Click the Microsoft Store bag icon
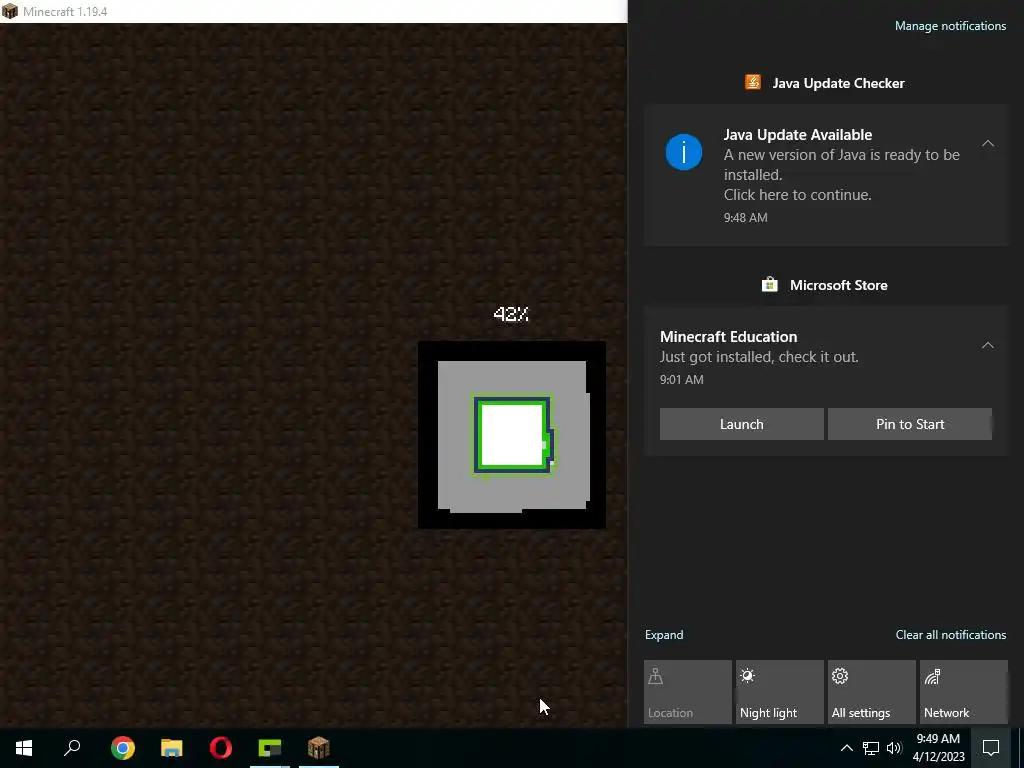Image resolution: width=1024 pixels, height=768 pixels. tap(770, 285)
